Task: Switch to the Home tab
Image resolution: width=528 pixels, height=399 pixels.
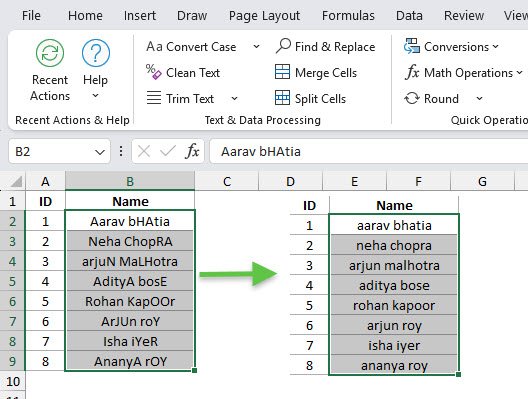Action: [x=85, y=15]
